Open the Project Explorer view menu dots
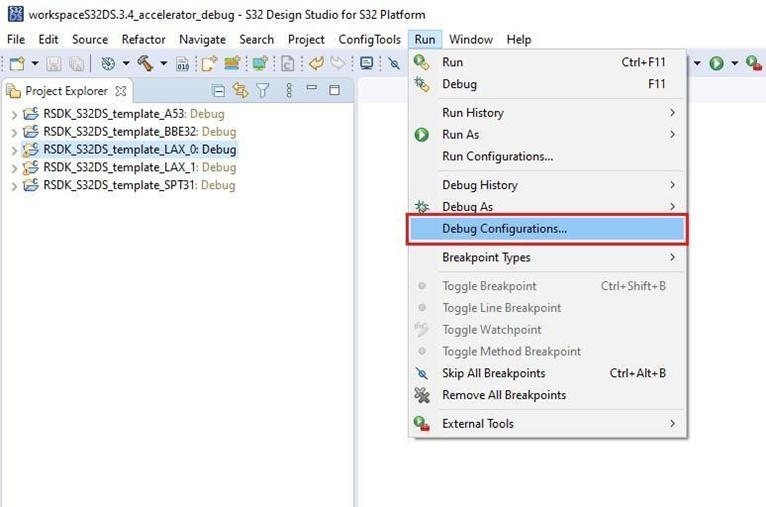 [289, 90]
